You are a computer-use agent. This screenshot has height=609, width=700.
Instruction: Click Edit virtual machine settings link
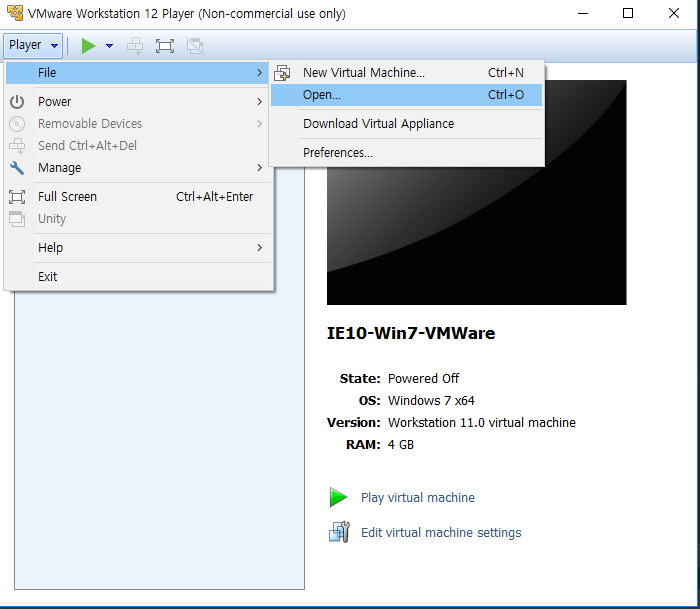coord(441,533)
